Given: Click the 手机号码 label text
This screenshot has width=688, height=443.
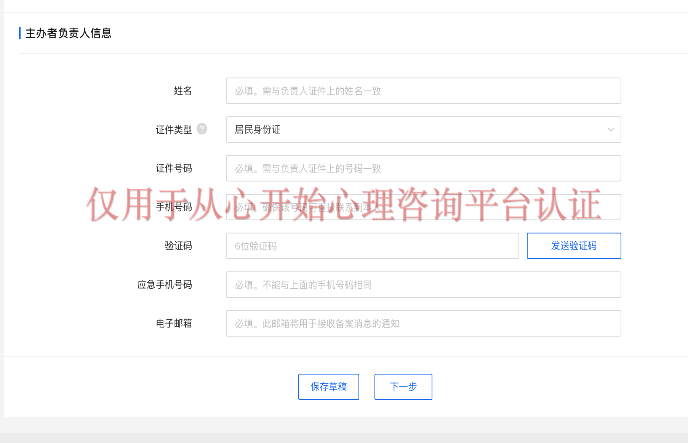Looking at the screenshot, I should point(174,207).
